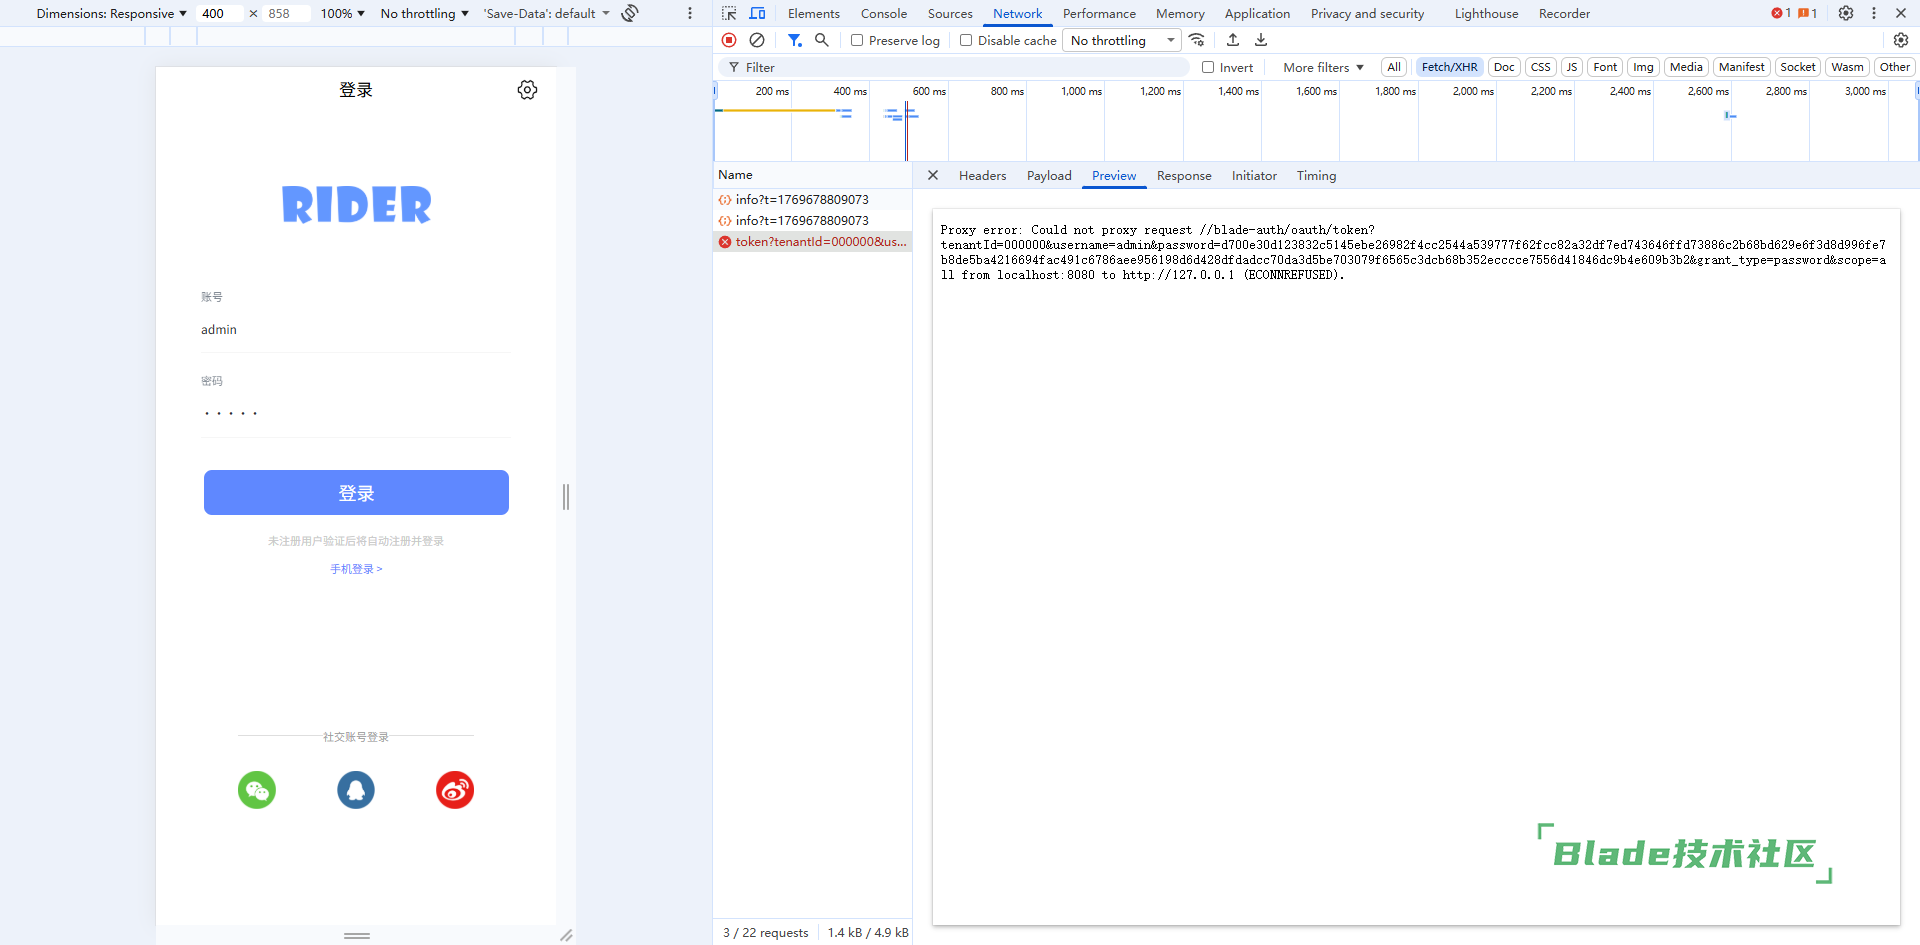Open the Headers tab of the request
1920x945 pixels.
(x=982, y=176)
